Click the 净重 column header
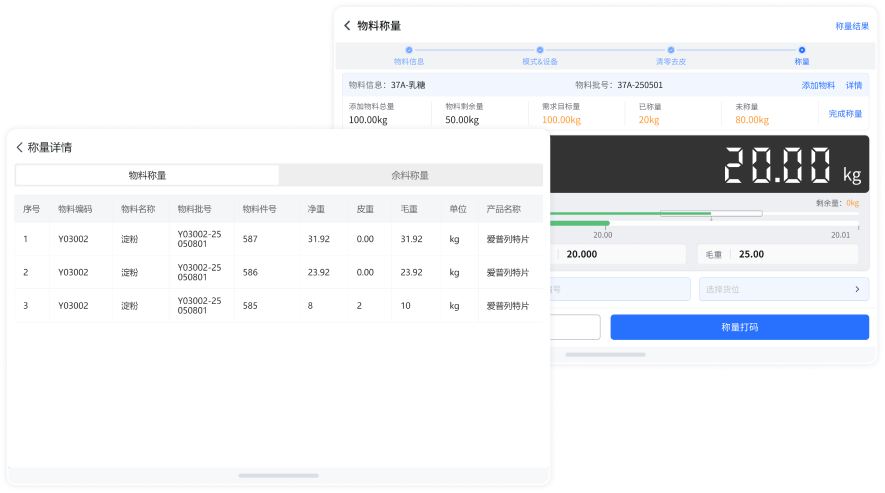This screenshot has height=493, width=885. click(x=317, y=209)
